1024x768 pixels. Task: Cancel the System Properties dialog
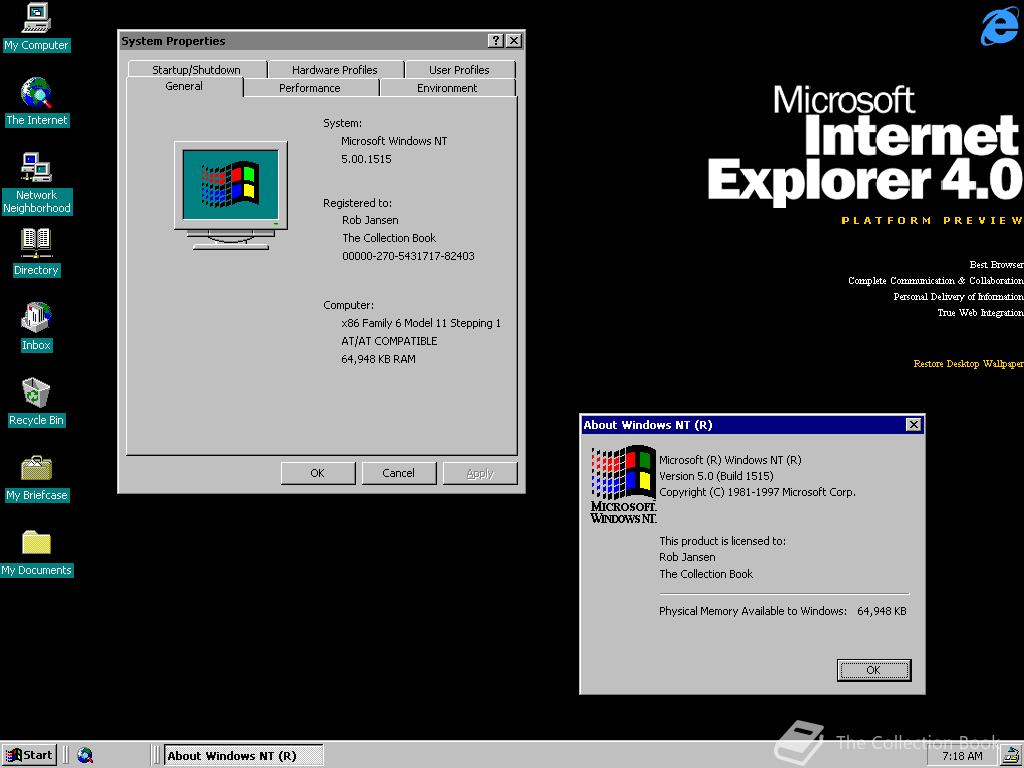[398, 473]
